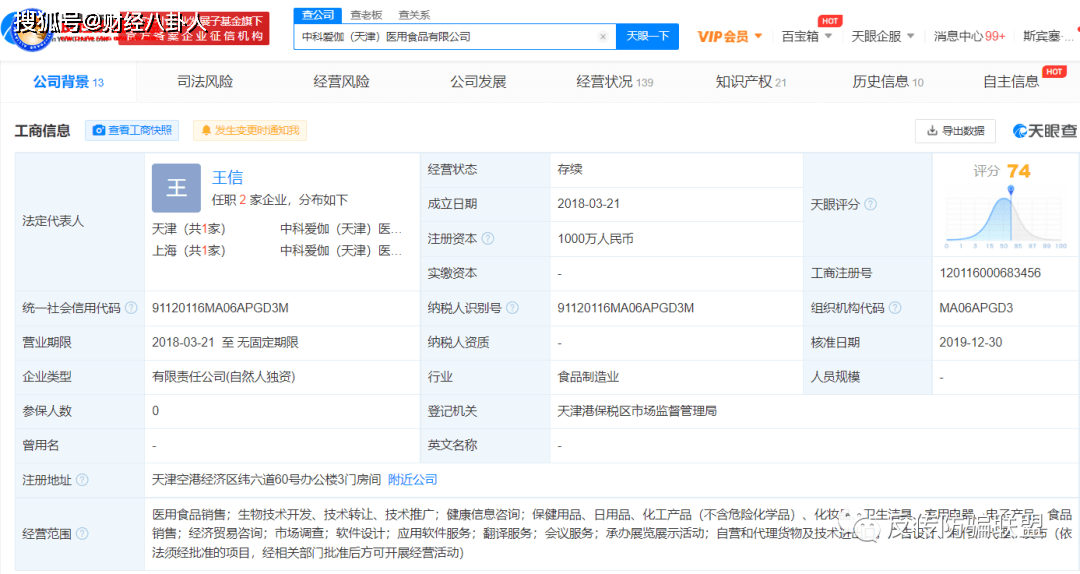This screenshot has height=574, width=1080.
Task: Click the 天眼查 logo at right
Action: 1045,131
